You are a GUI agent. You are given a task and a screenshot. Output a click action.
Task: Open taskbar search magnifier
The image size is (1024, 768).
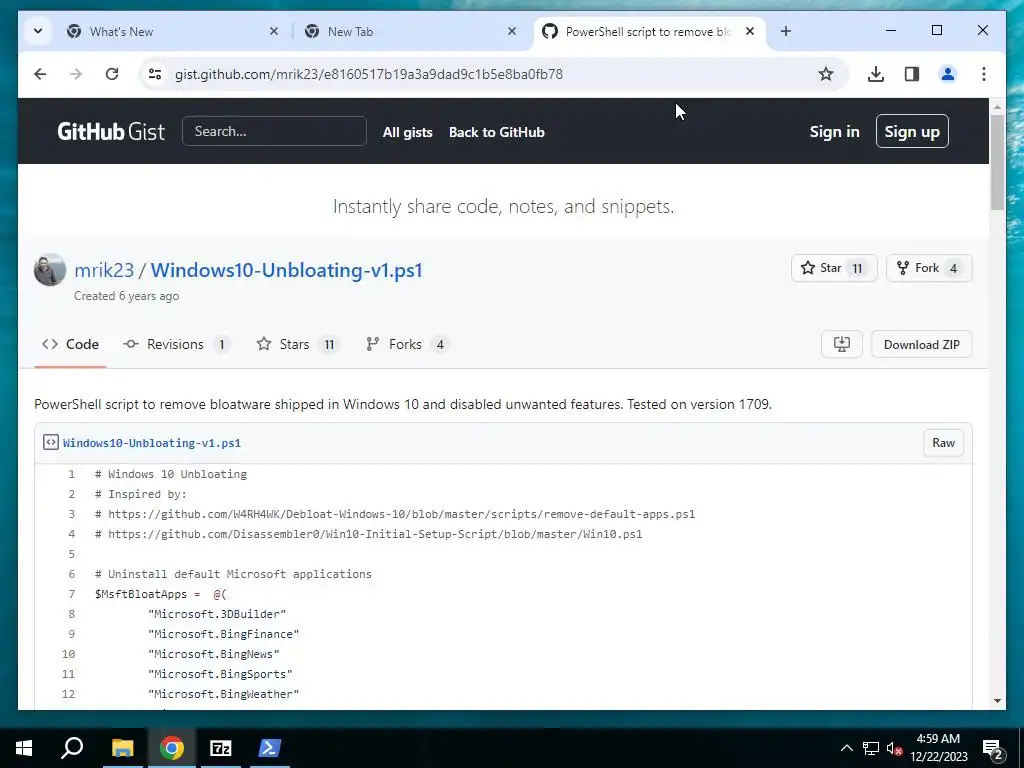[72, 748]
